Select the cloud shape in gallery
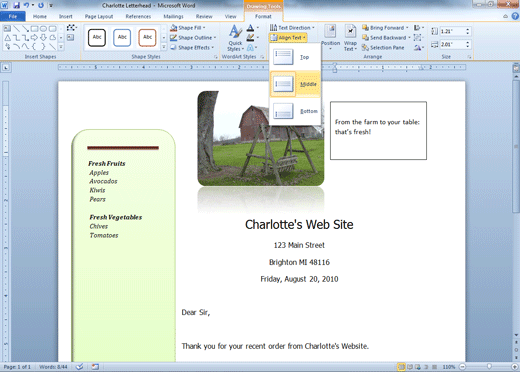 pyautogui.click(x=52, y=38)
